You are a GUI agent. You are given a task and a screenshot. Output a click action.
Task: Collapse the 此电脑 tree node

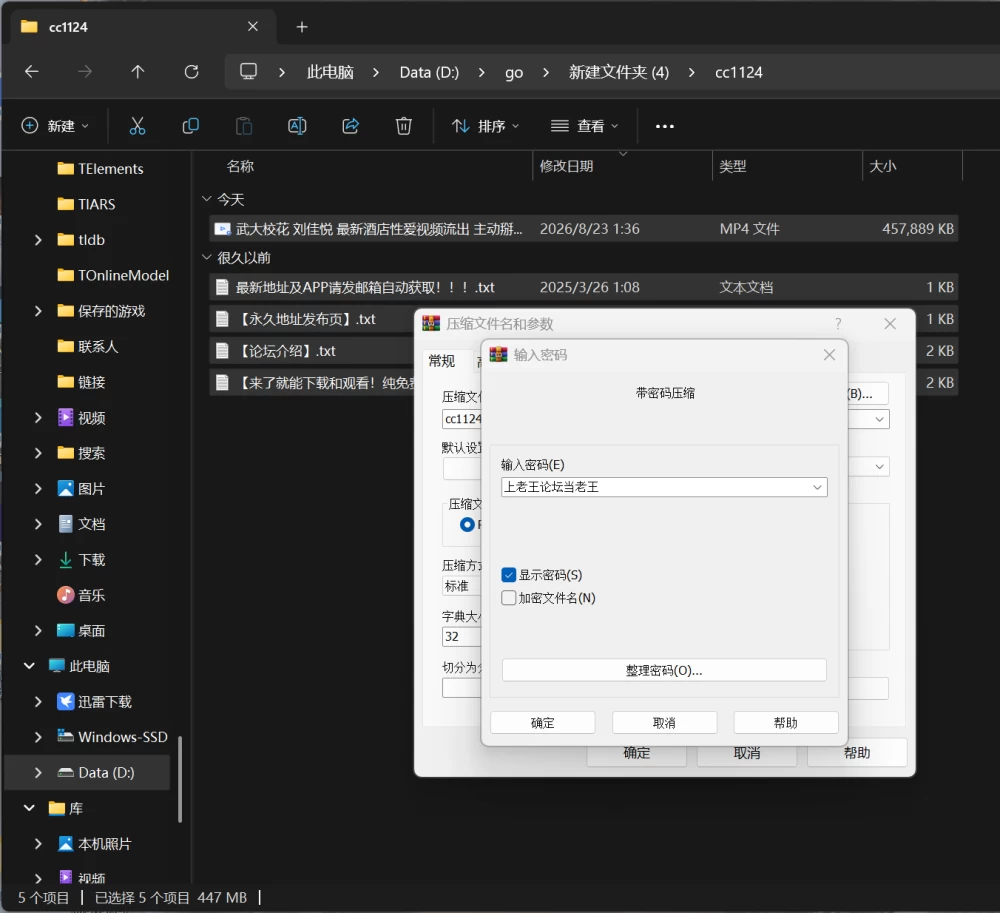[x=29, y=666]
